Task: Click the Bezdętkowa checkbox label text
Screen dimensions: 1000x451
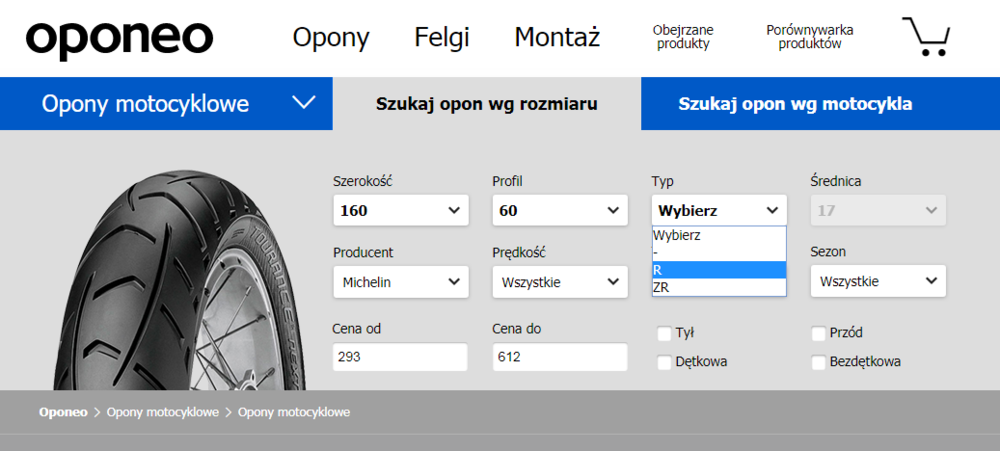Action: pos(865,362)
